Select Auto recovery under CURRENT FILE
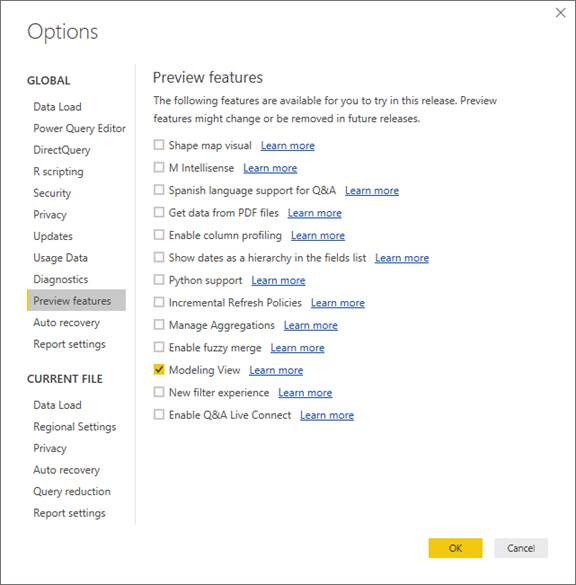Image resolution: width=576 pixels, height=585 pixels. (x=66, y=470)
